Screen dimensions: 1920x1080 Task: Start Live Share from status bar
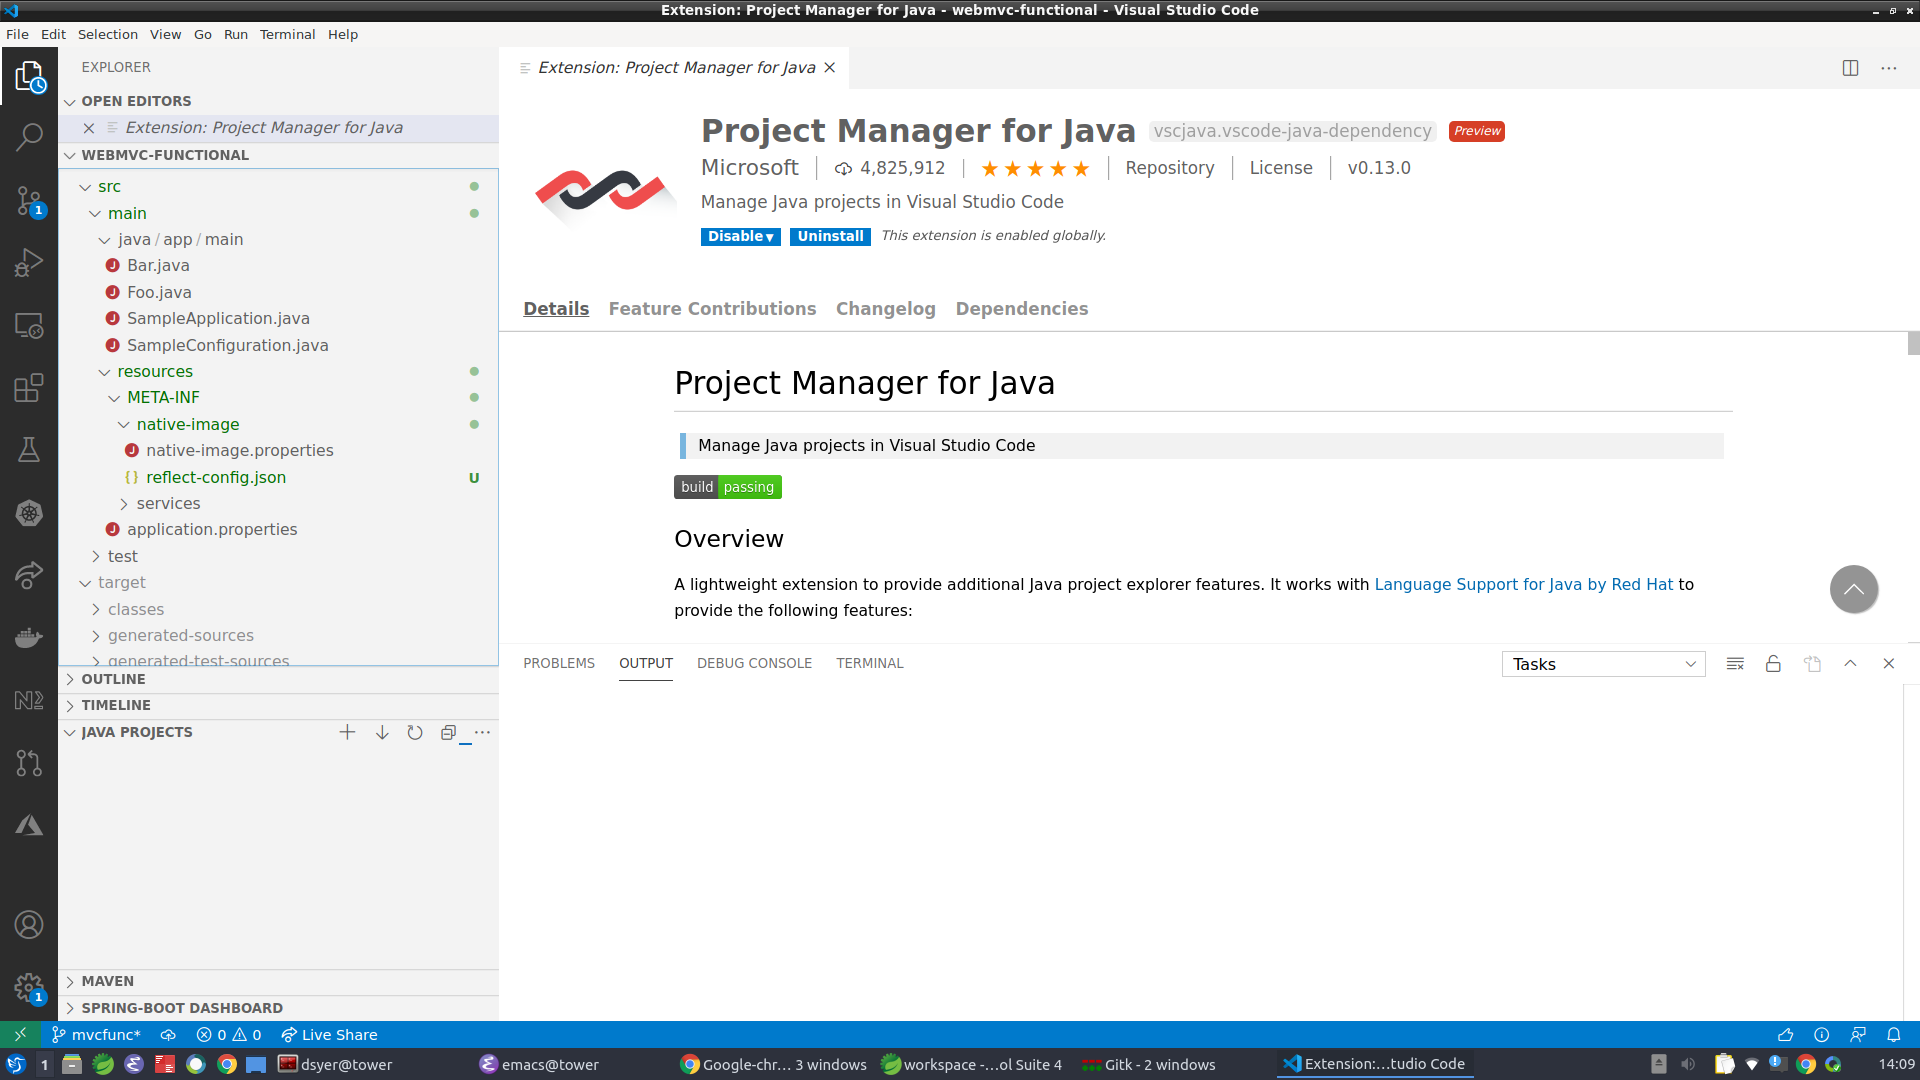pyautogui.click(x=329, y=1035)
